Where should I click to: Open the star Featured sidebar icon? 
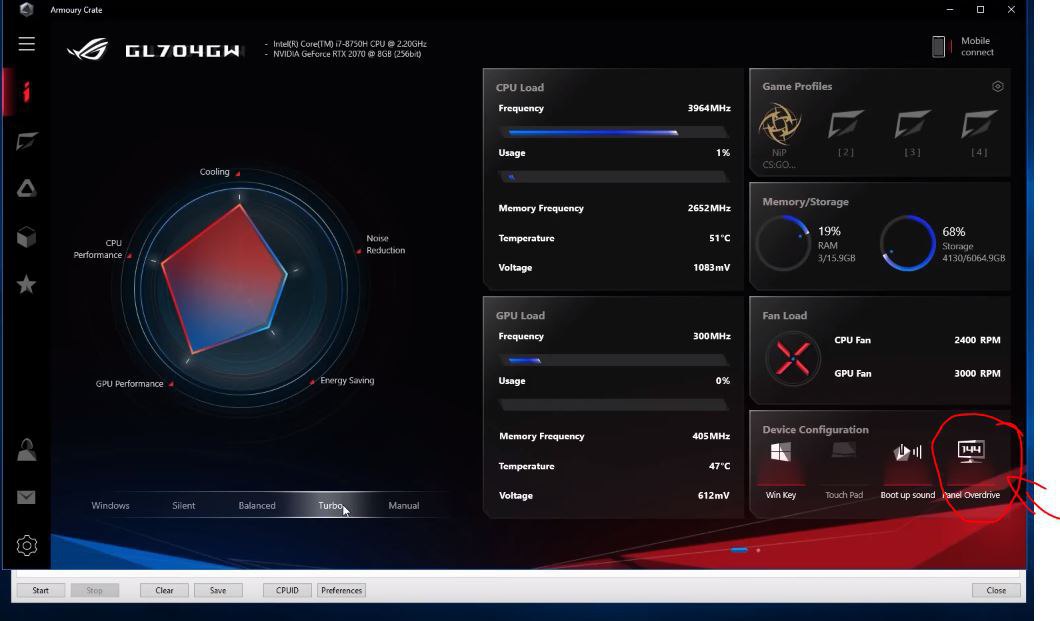[x=26, y=284]
